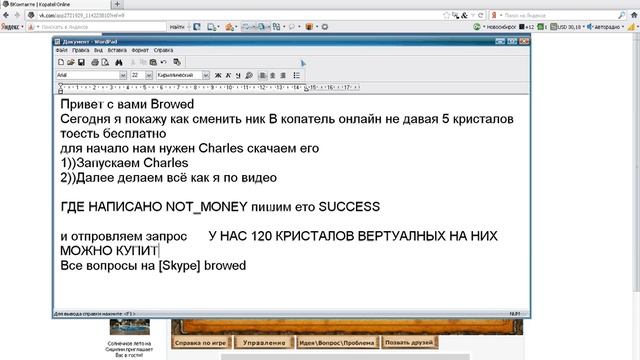Click the Управление game button
The image size is (640, 360).
pos(264,343)
